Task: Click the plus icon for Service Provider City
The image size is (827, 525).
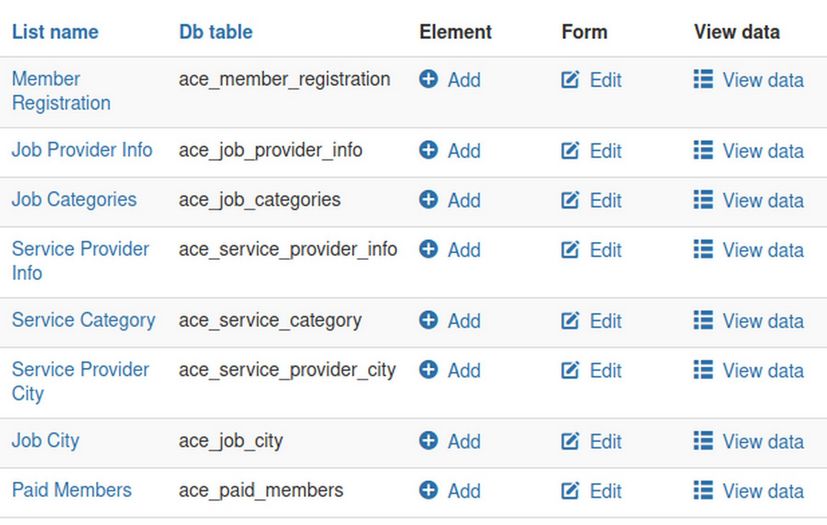Action: pyautogui.click(x=428, y=369)
